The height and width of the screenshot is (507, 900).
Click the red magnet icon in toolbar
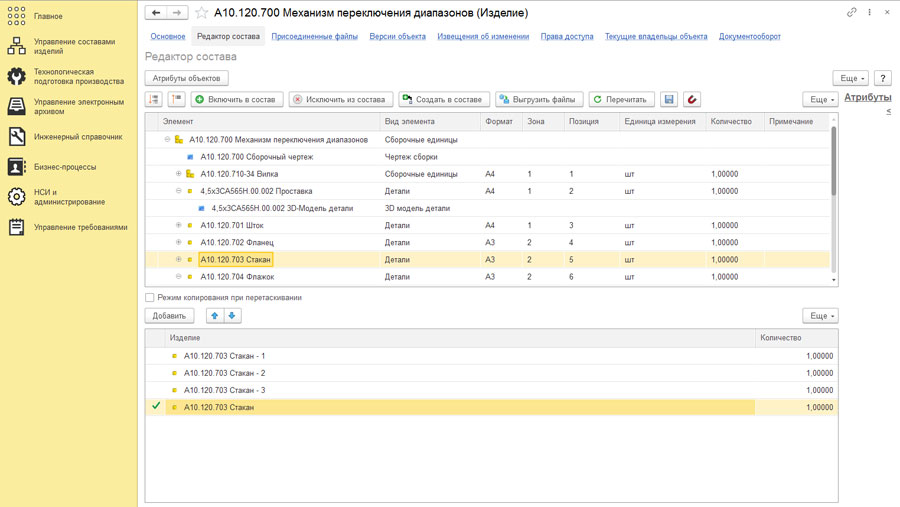692,100
